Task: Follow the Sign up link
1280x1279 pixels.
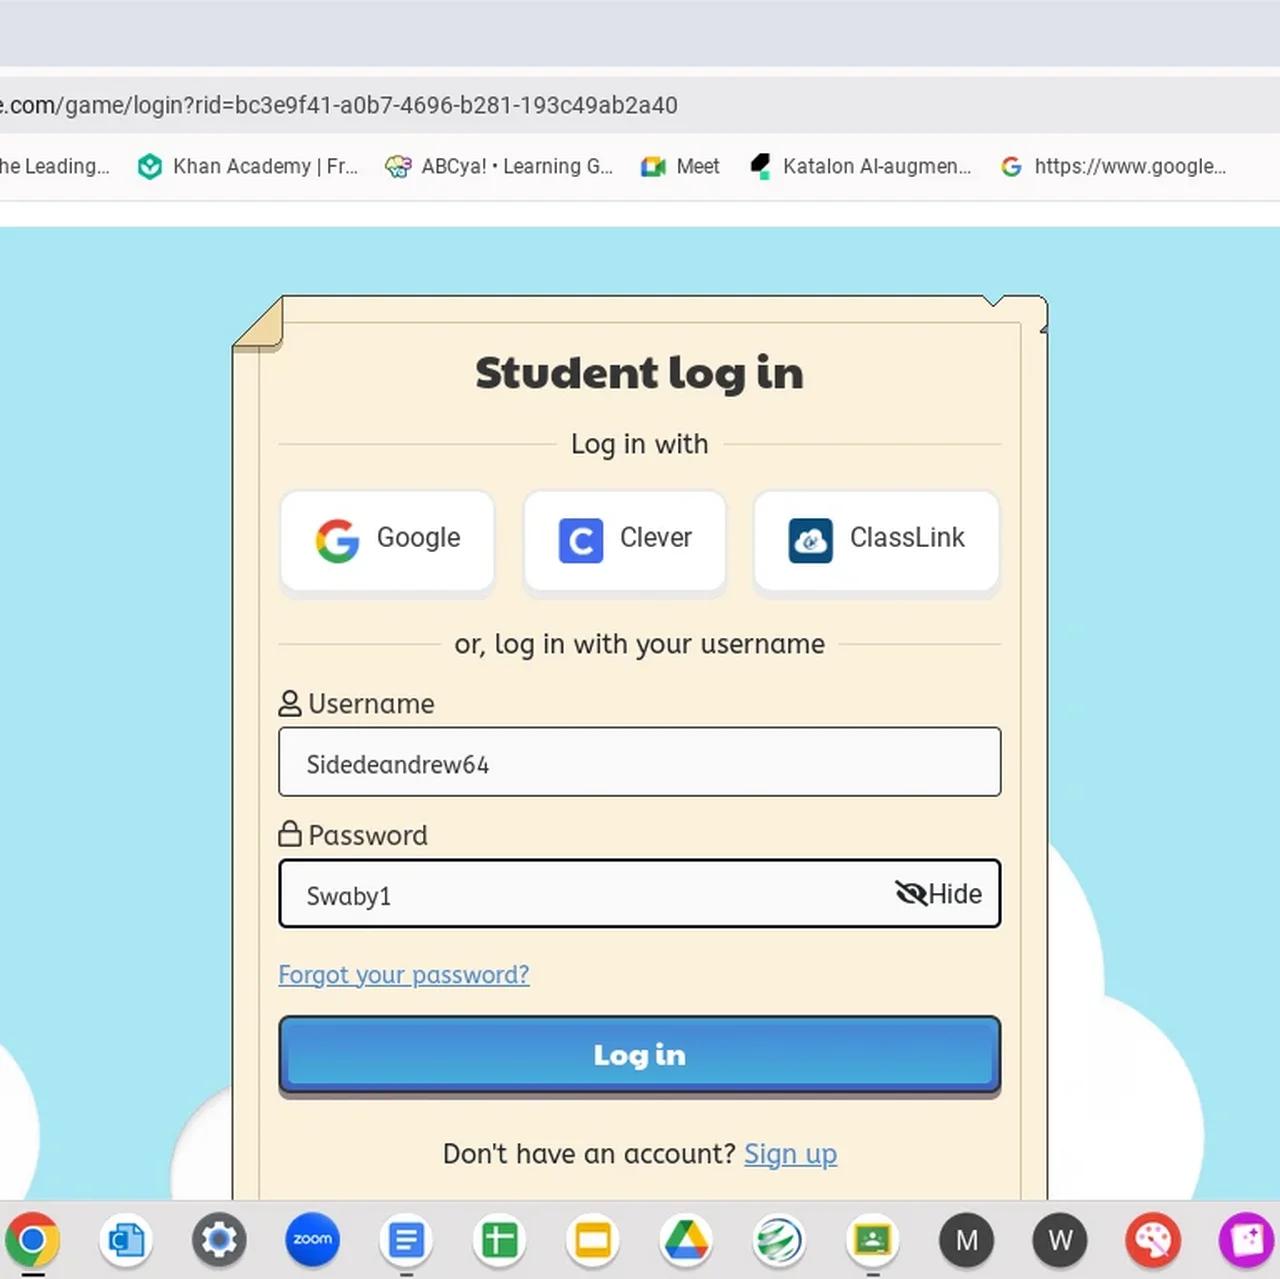Action: tap(790, 1154)
